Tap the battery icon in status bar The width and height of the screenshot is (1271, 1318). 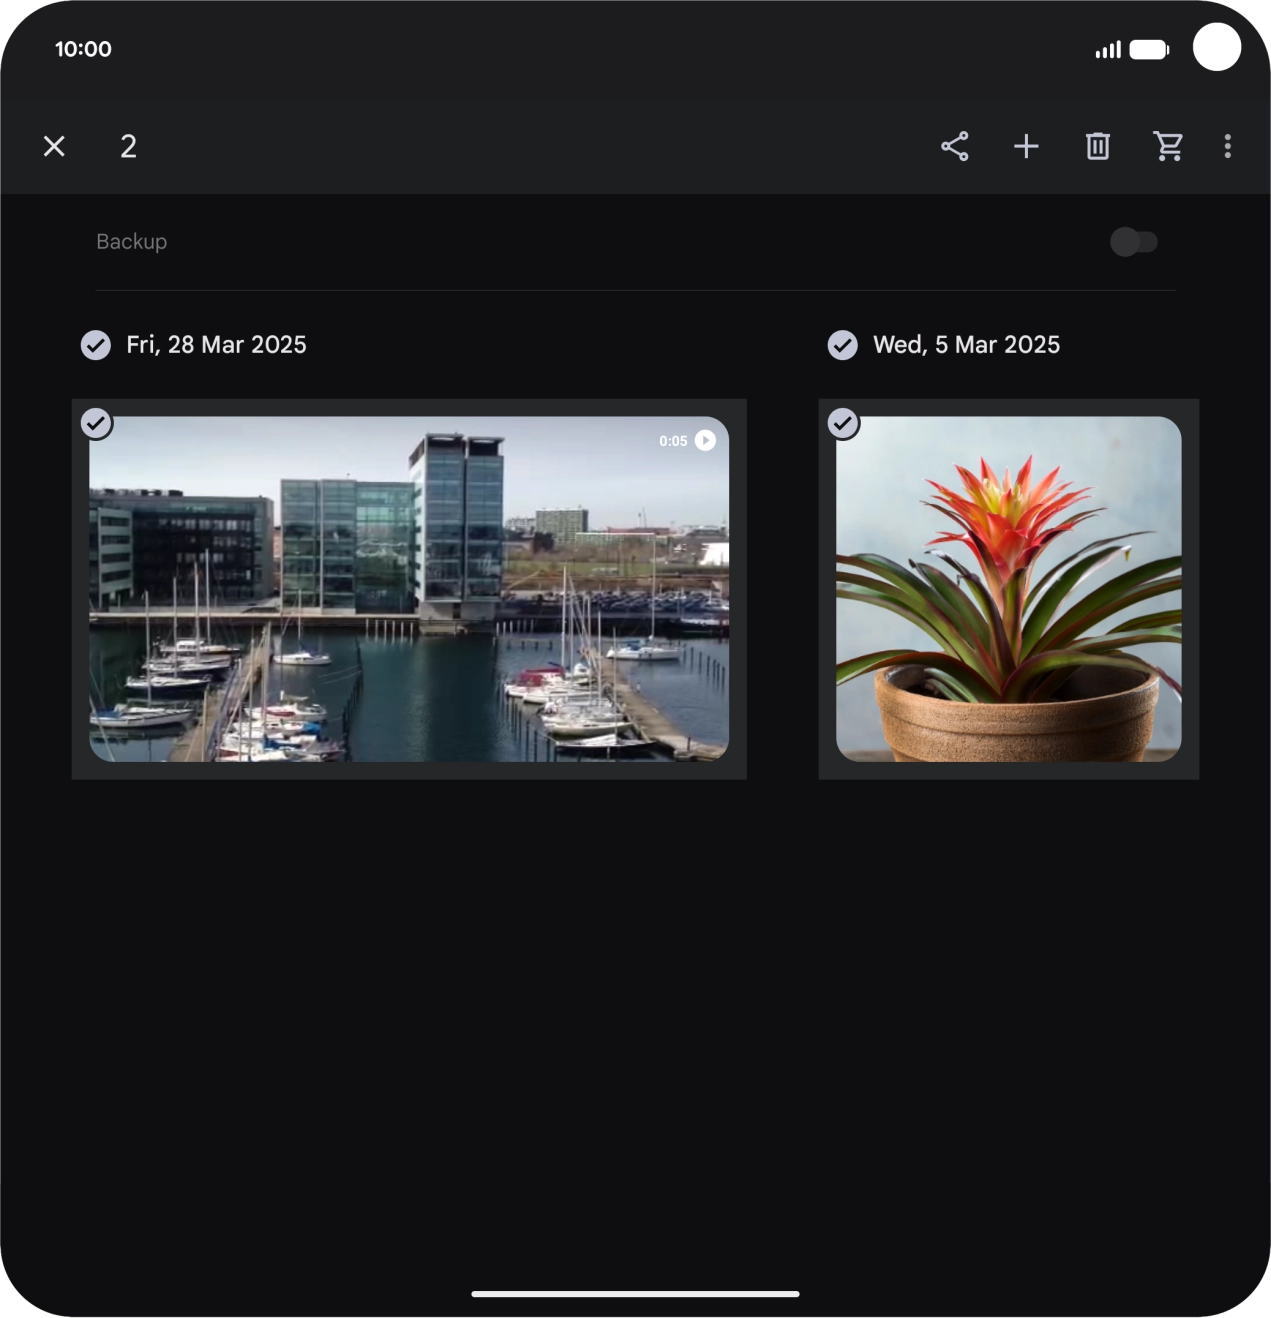(x=1149, y=50)
